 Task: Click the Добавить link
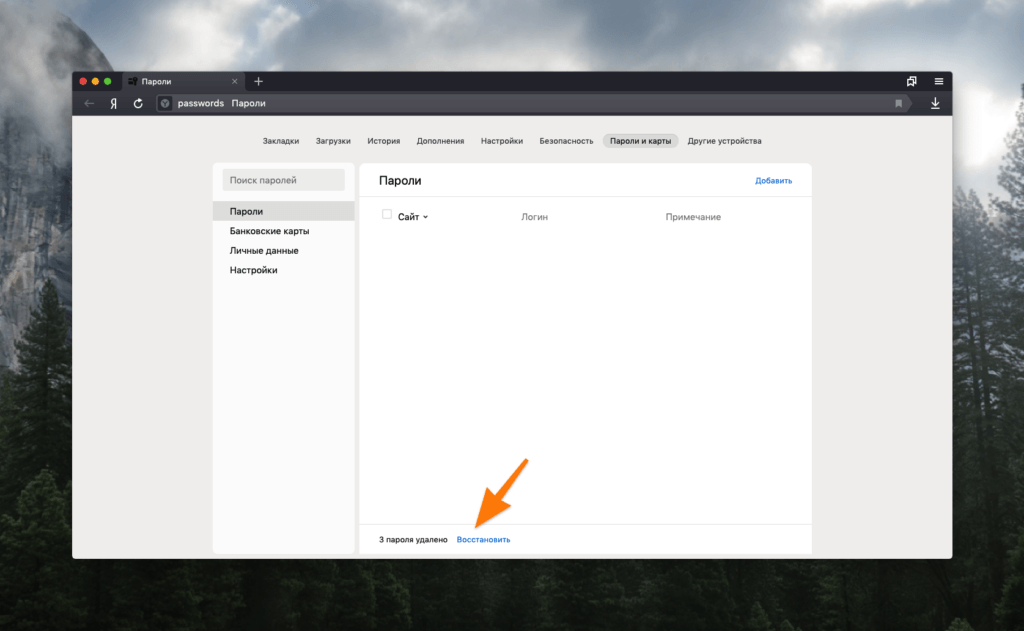(x=773, y=181)
